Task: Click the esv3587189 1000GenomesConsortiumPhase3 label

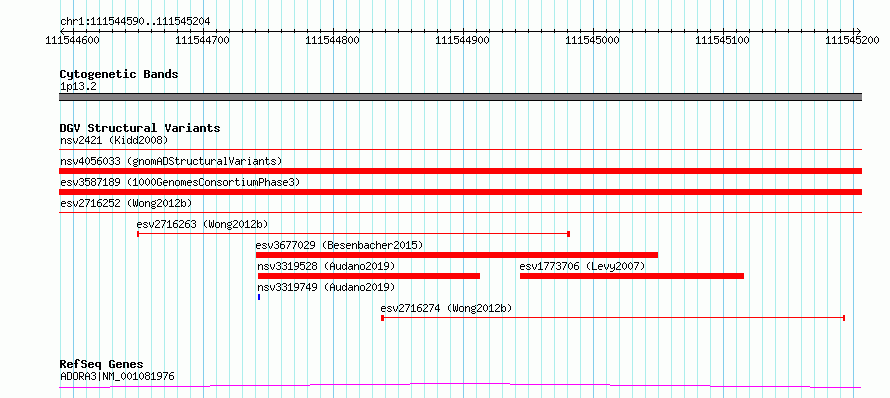Action: pos(180,182)
